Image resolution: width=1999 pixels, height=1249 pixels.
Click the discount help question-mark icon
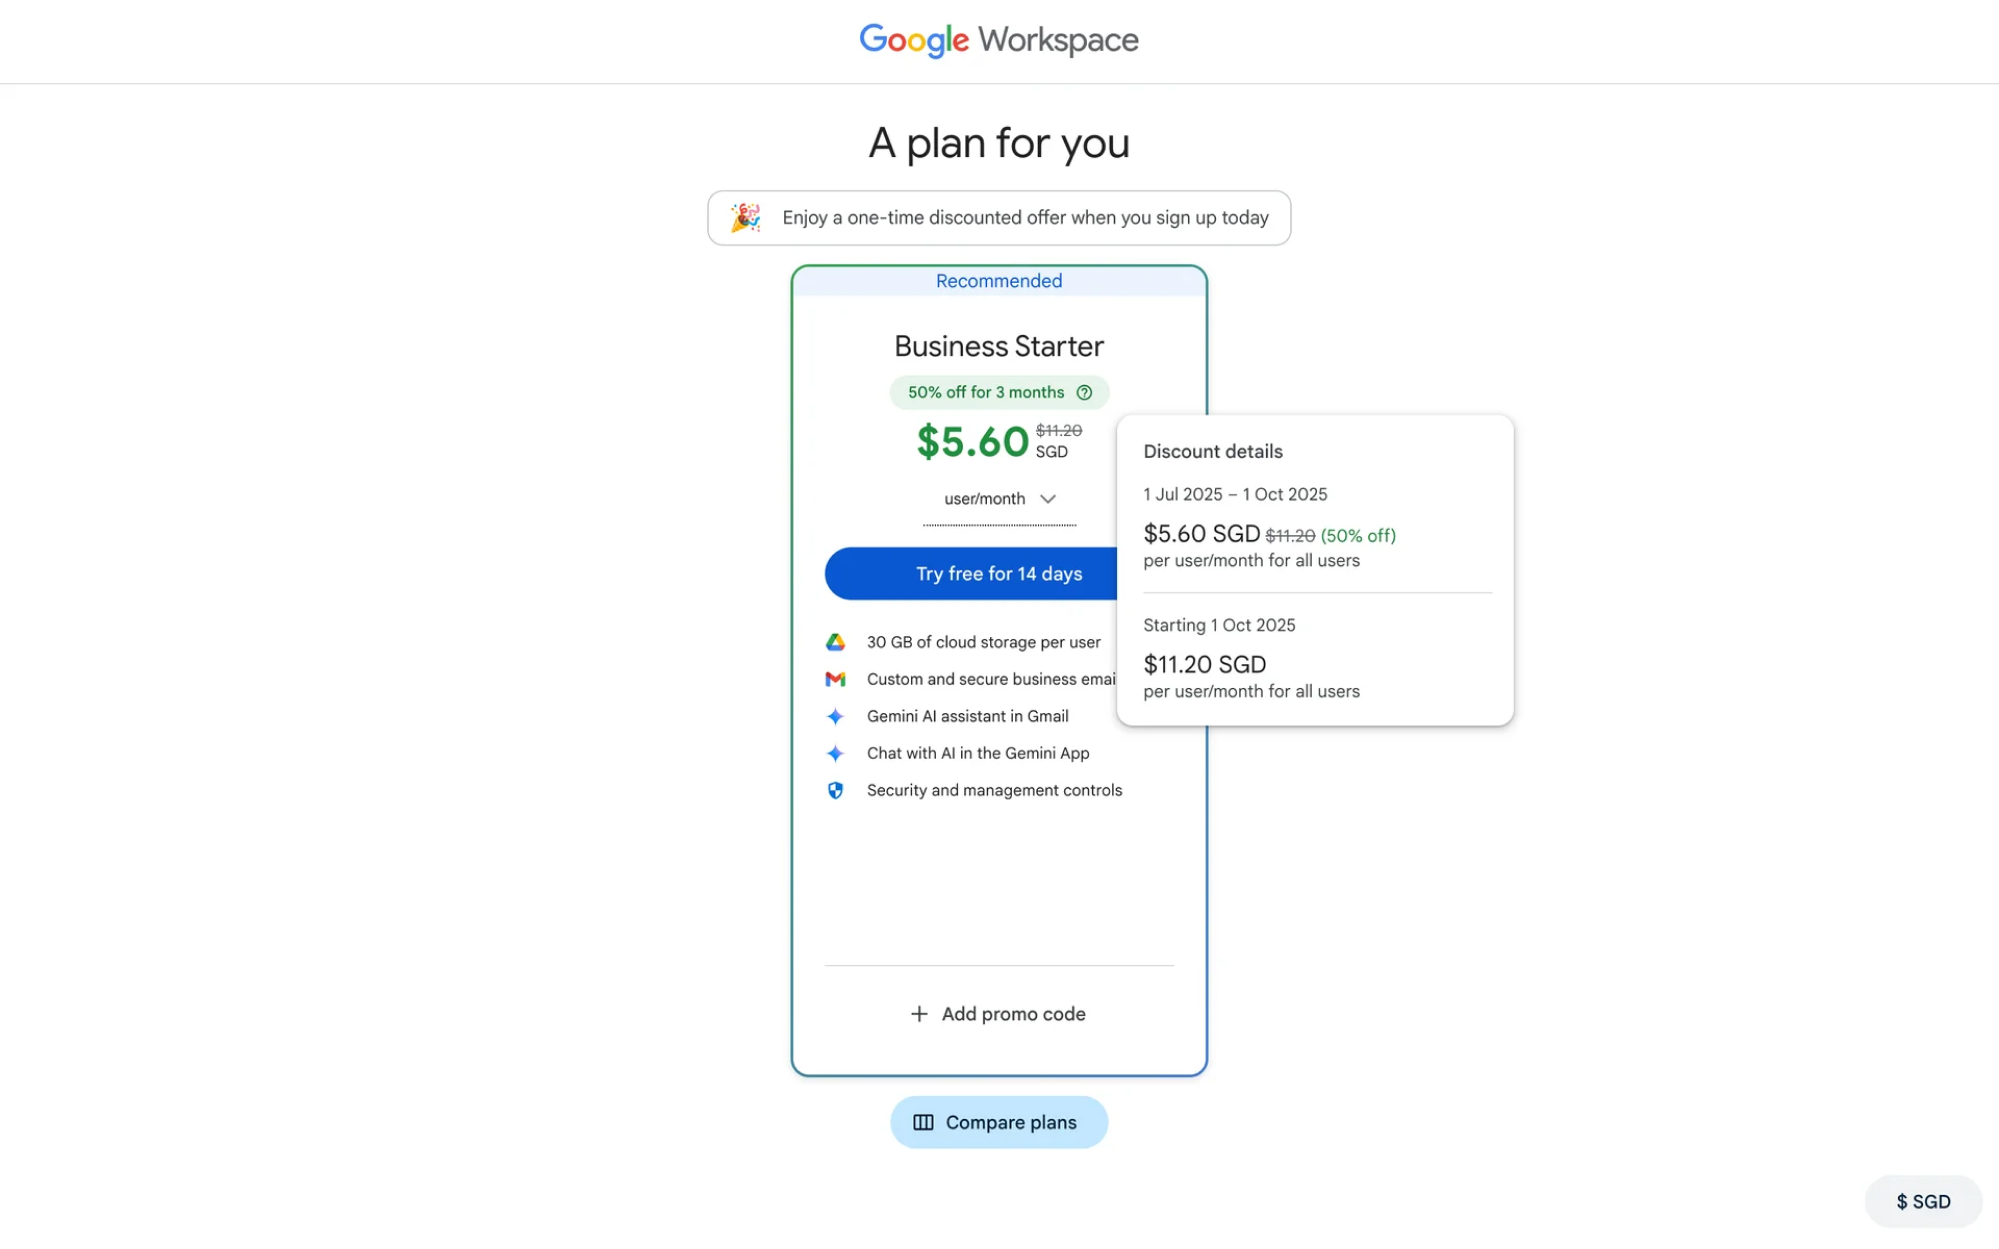pyautogui.click(x=1084, y=392)
